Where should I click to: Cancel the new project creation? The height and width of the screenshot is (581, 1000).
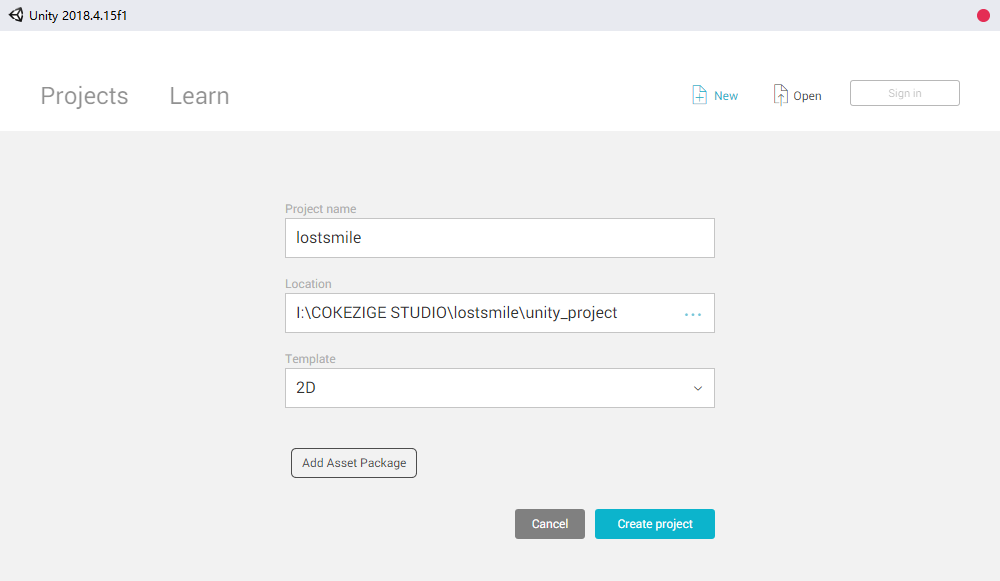550,524
